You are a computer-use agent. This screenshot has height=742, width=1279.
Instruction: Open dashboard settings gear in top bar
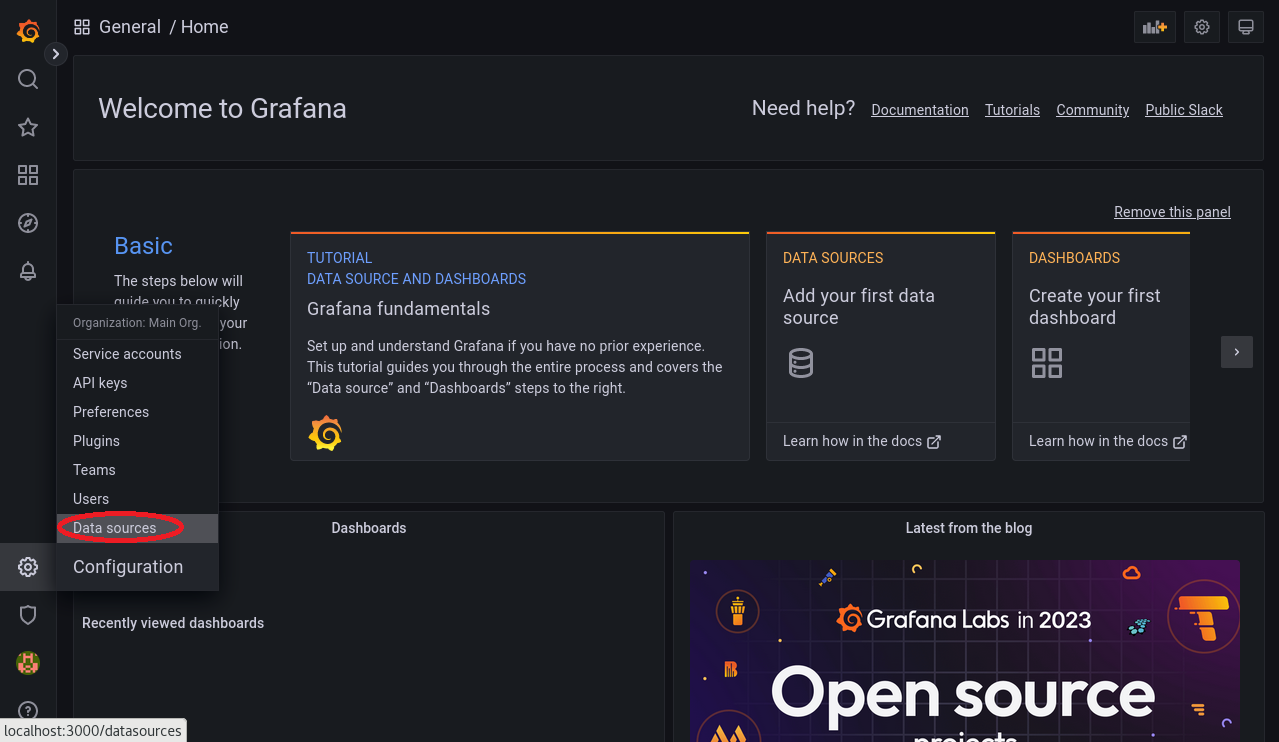click(x=1202, y=27)
